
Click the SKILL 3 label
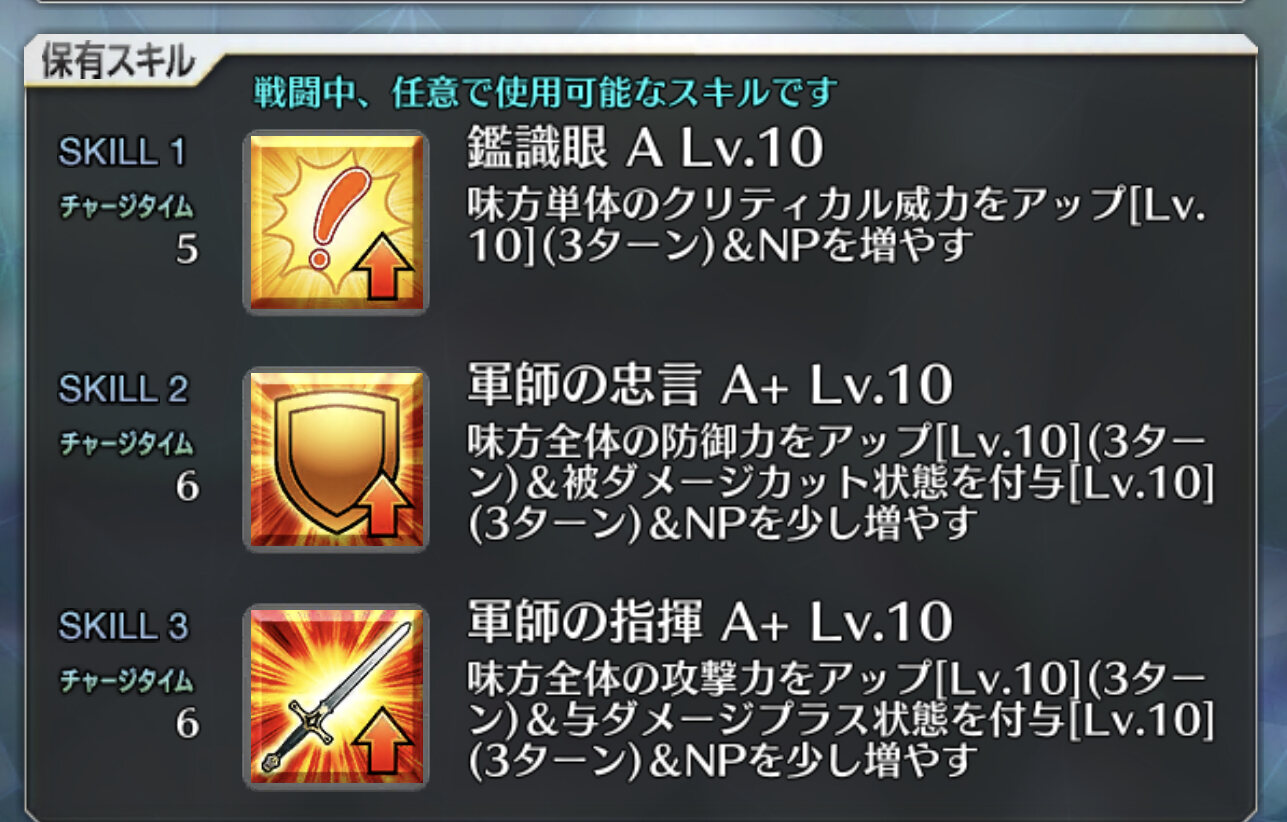(x=122, y=627)
